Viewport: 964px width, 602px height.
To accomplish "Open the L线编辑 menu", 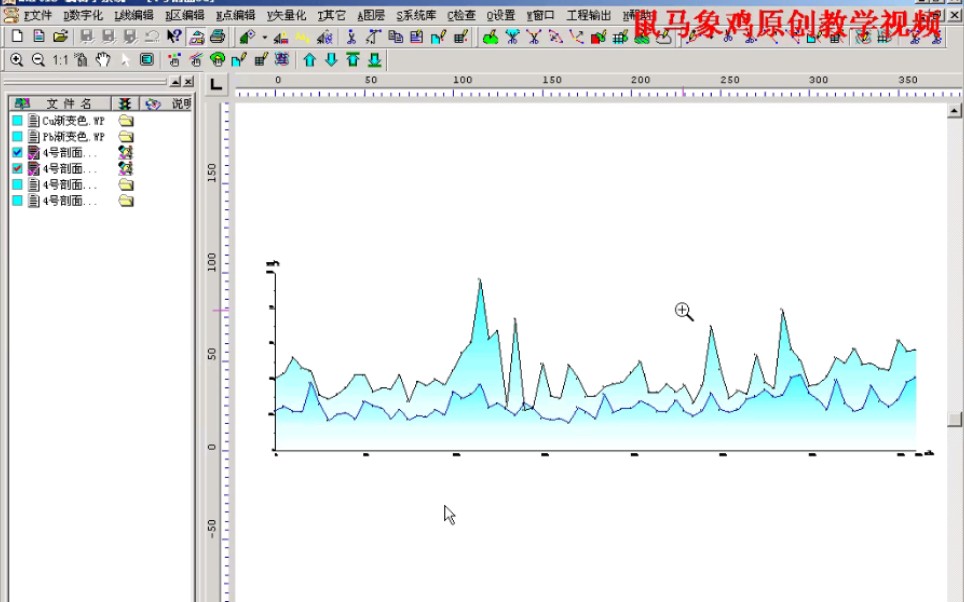I will tap(133, 15).
